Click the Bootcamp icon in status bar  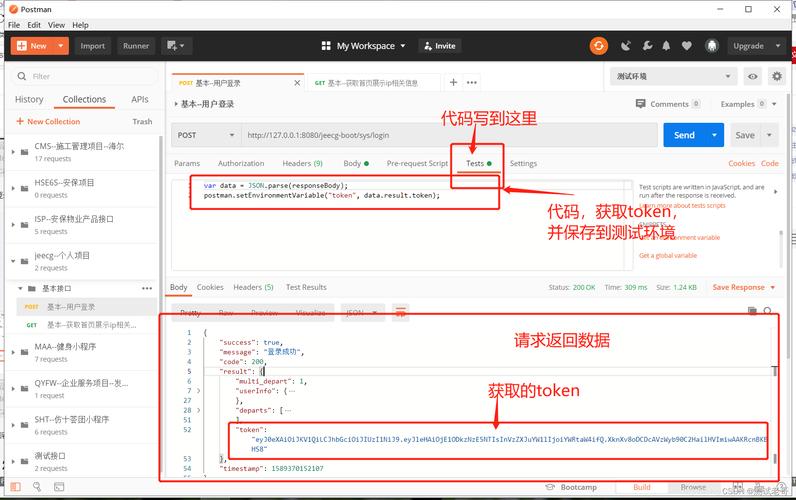(x=550, y=487)
